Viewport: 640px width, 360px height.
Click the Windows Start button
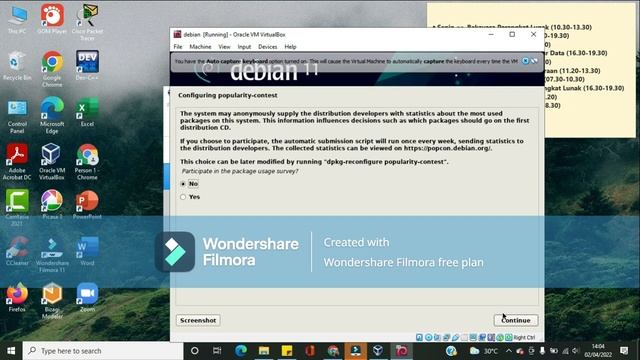pos(11,351)
